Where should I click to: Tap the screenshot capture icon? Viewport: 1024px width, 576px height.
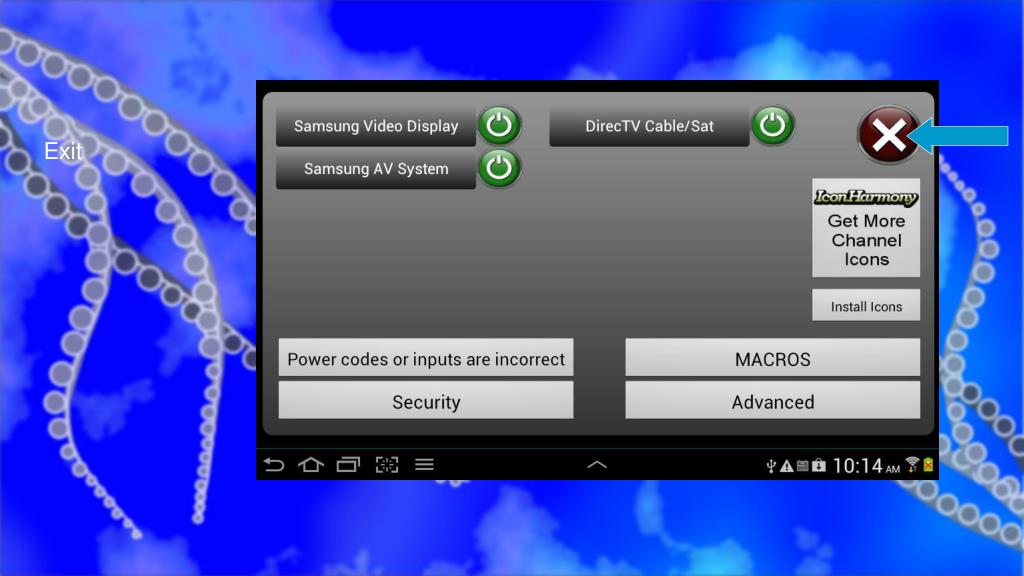coord(386,465)
